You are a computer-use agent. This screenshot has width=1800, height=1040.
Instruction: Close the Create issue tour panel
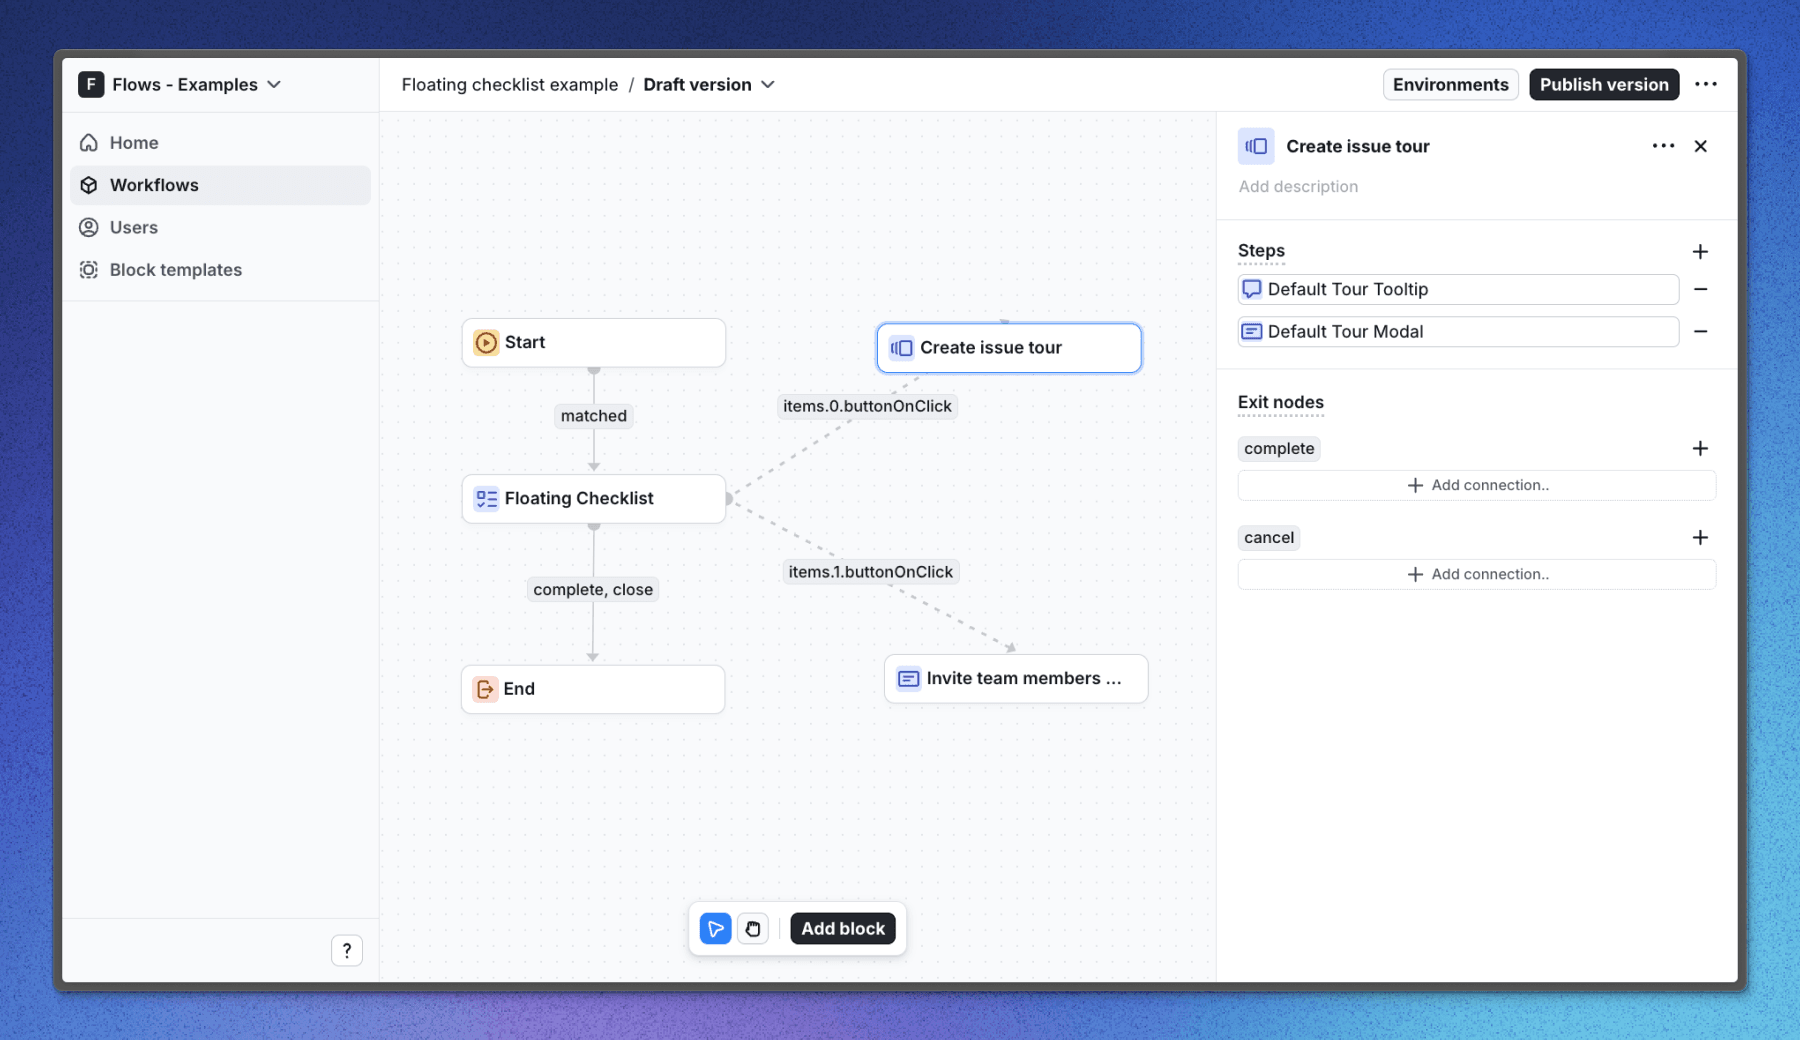coord(1701,146)
